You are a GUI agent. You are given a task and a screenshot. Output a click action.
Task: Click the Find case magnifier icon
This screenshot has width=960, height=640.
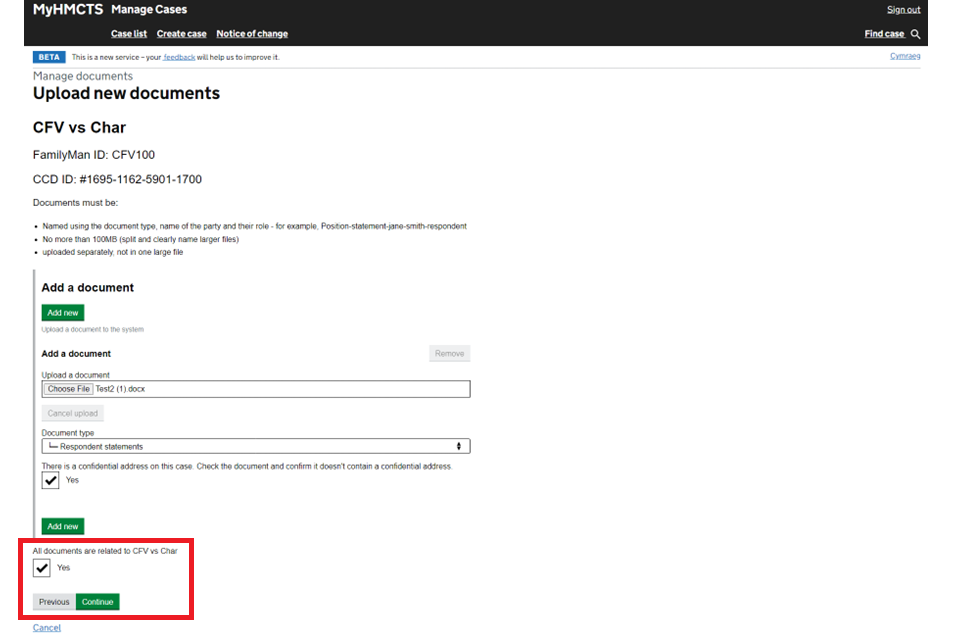click(915, 34)
